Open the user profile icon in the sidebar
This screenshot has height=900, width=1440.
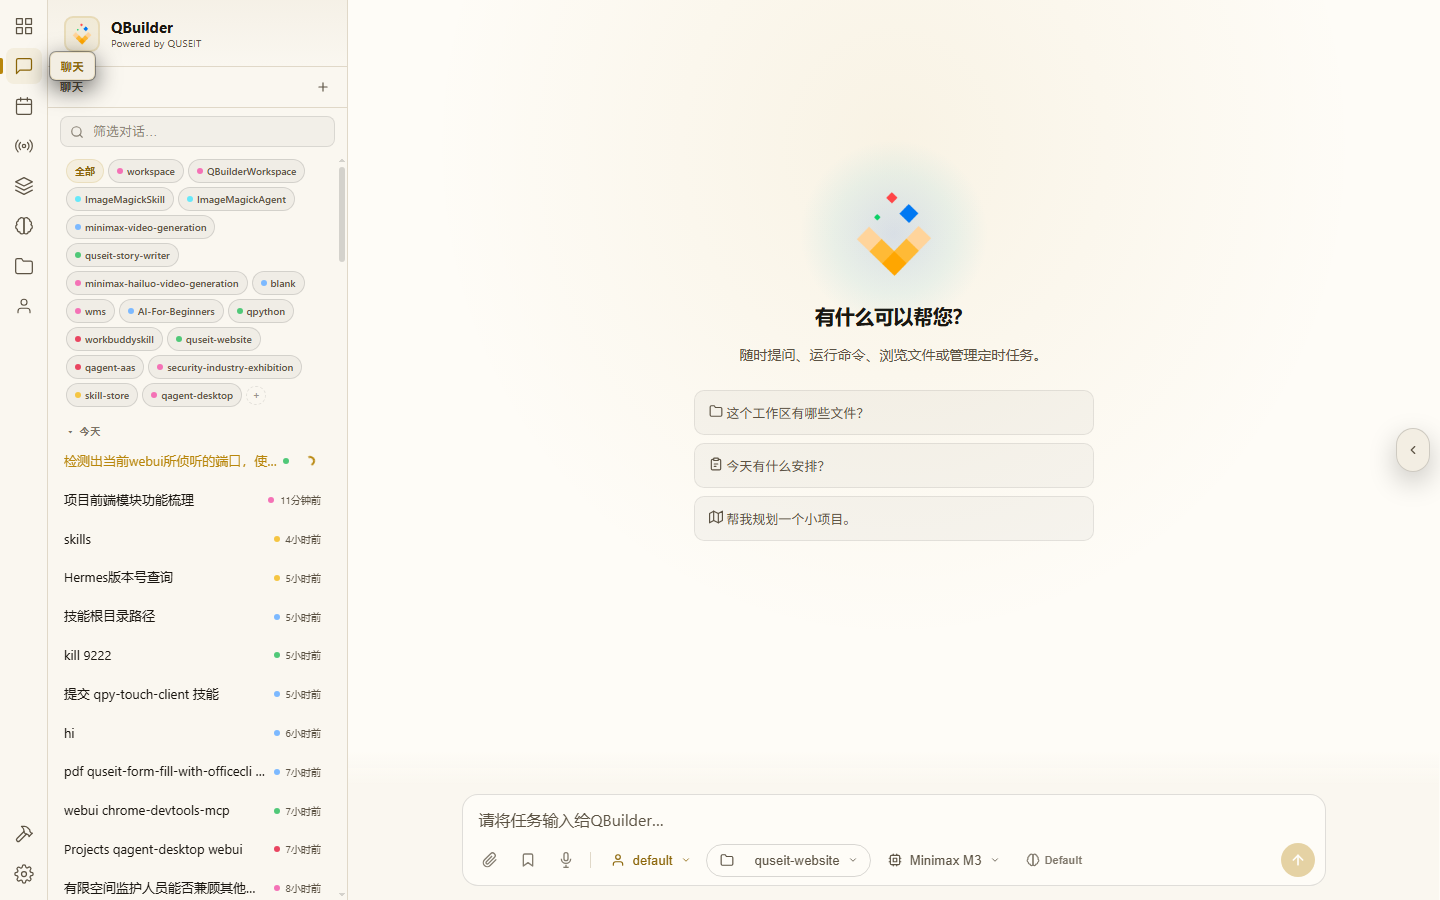click(x=24, y=306)
